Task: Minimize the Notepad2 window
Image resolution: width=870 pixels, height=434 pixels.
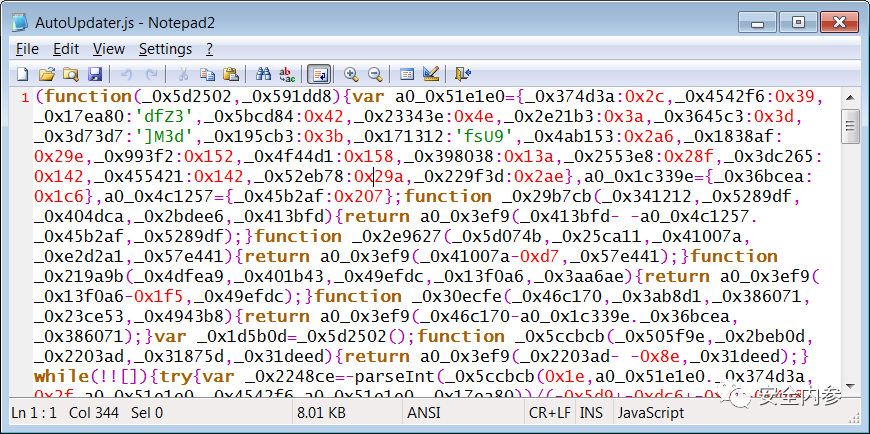Action: pyautogui.click(x=757, y=22)
